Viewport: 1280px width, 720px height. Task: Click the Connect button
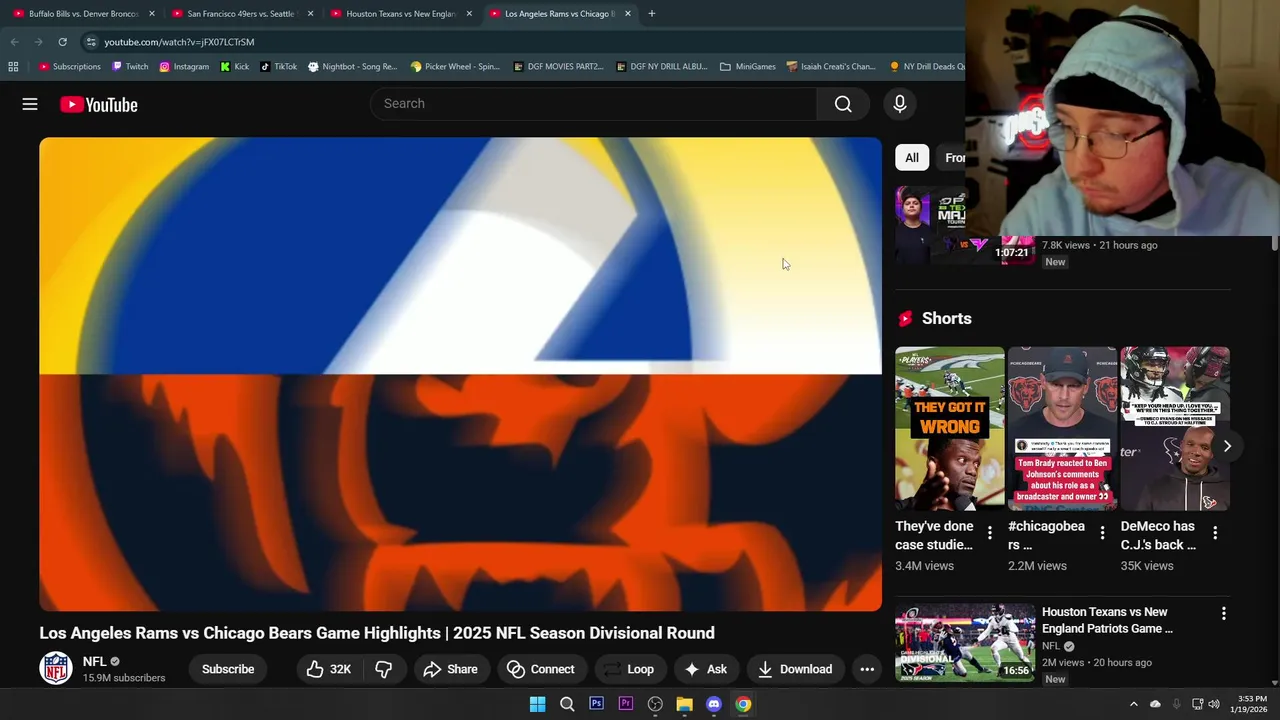[x=540, y=669]
